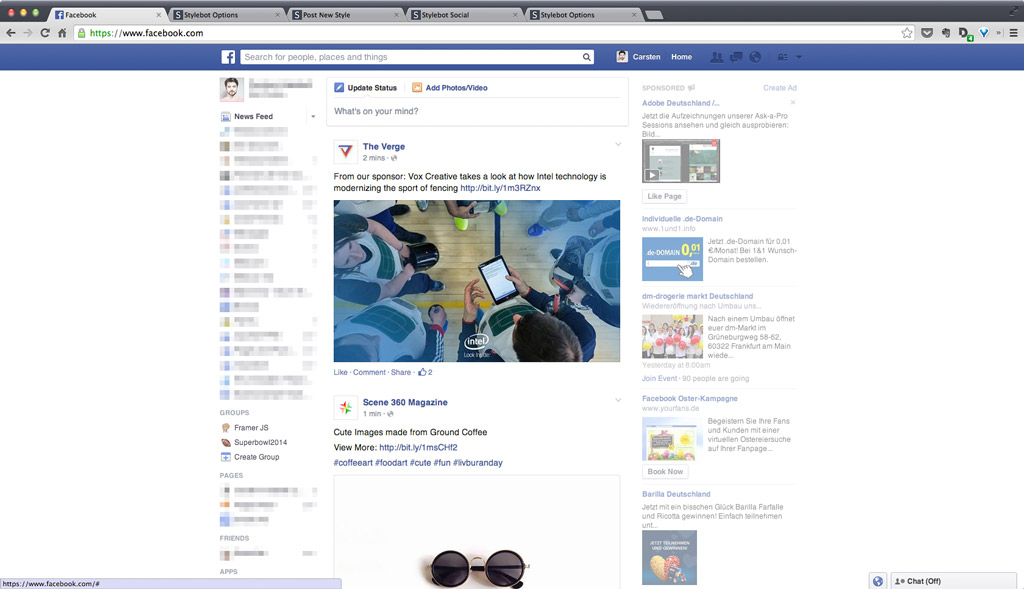Bookmark the page with the star icon
Image resolution: width=1024 pixels, height=589 pixels.
906,33
